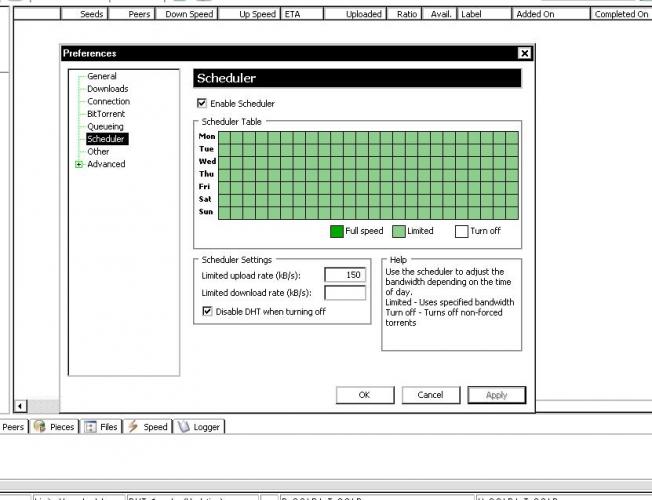Viewport: 652px width, 500px height.
Task: Click the Tue row label
Action: pos(206,149)
